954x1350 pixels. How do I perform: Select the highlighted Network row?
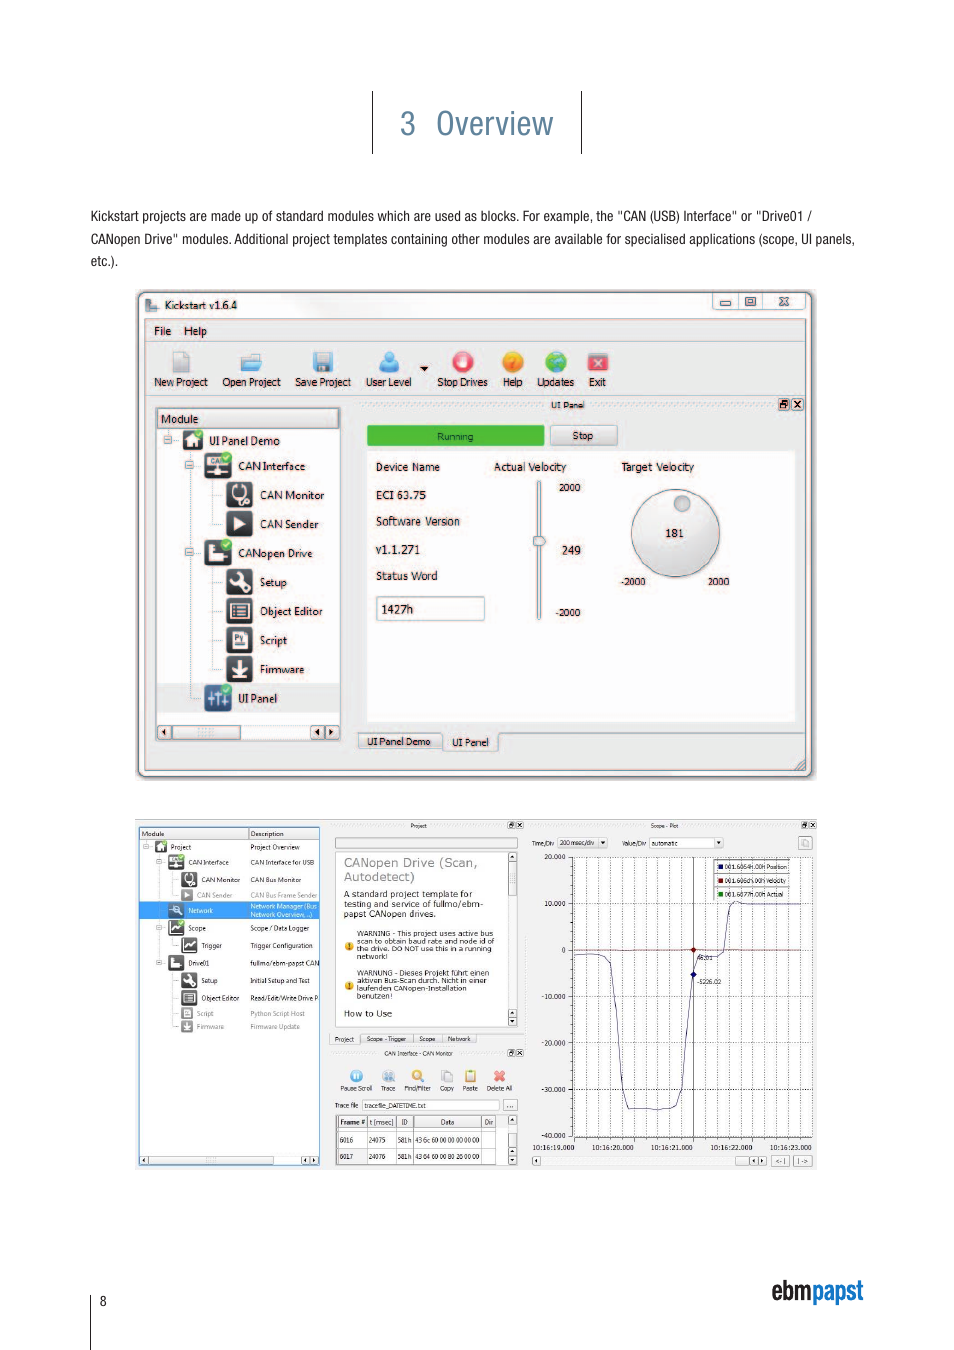229,910
